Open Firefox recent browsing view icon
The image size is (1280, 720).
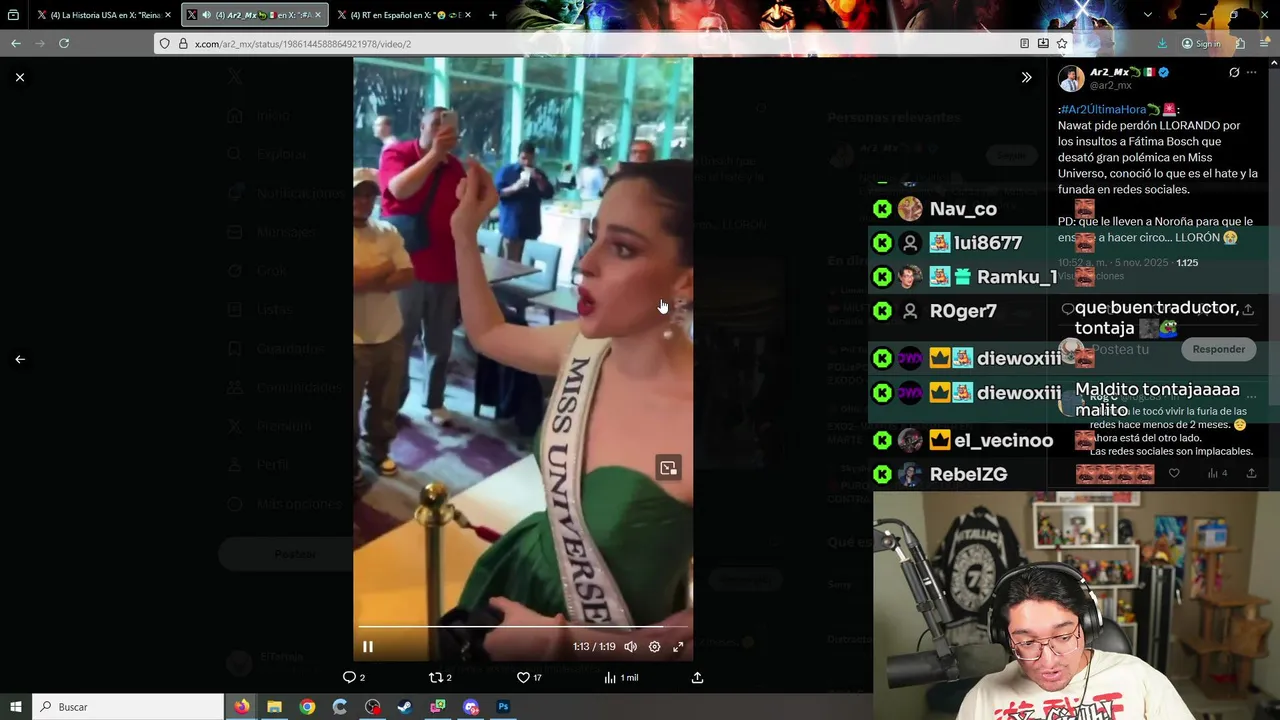pyautogui.click(x=13, y=15)
